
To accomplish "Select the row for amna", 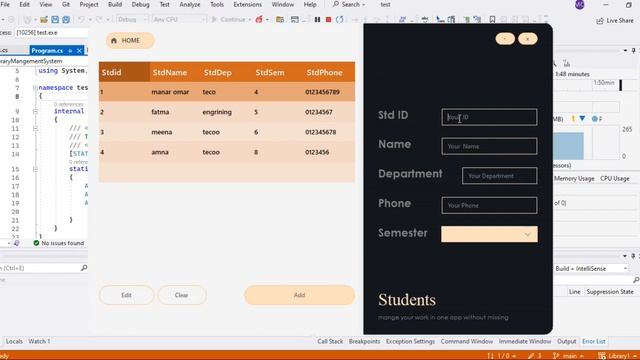I will click(227, 152).
